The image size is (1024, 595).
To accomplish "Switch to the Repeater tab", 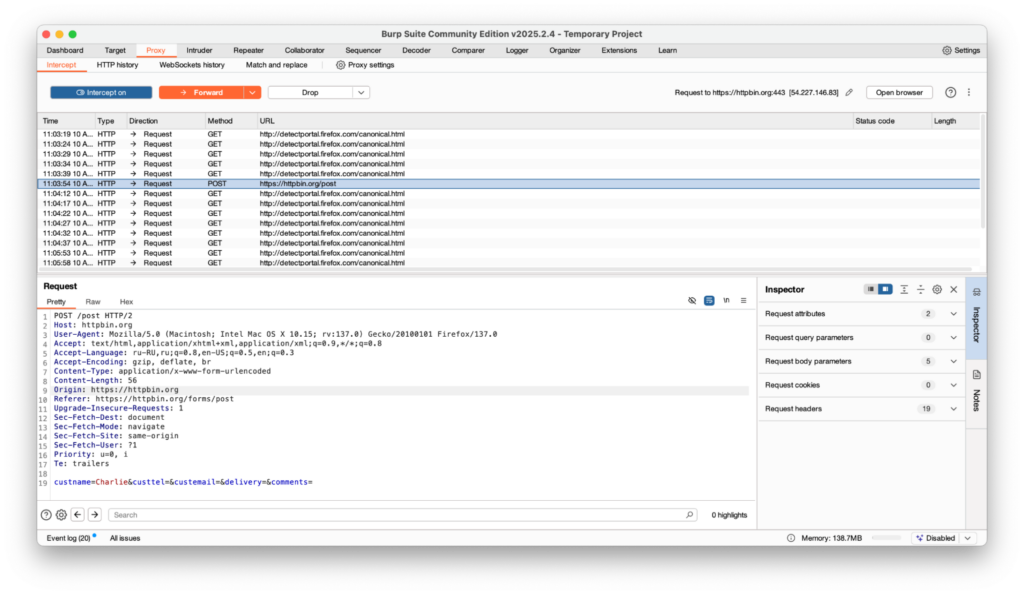I will [248, 50].
